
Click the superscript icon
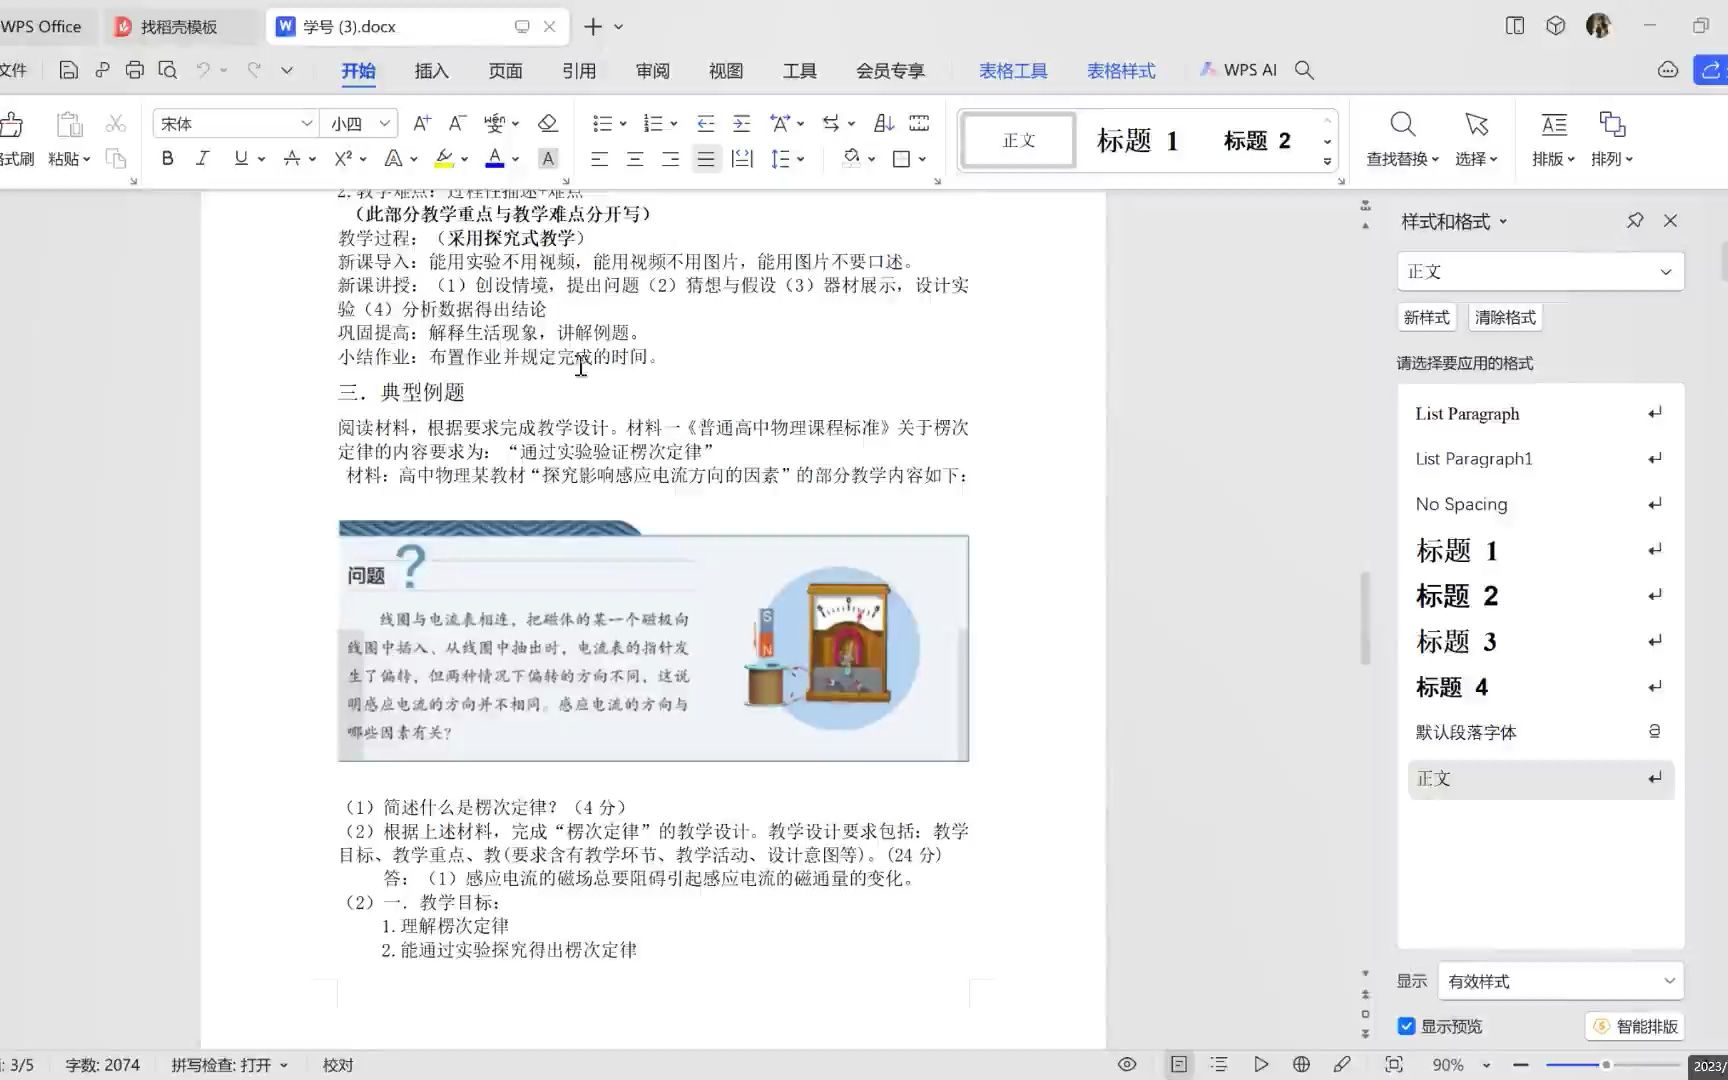[x=344, y=158]
